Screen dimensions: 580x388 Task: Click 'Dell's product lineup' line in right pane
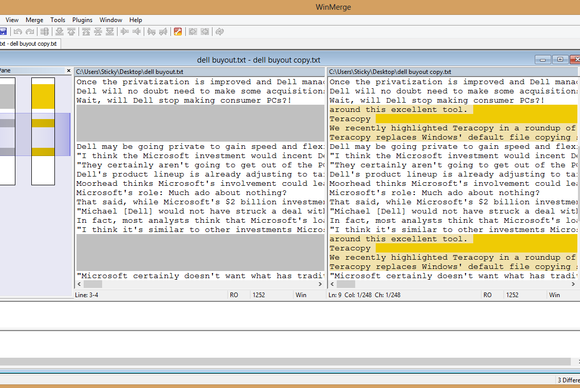point(453,174)
